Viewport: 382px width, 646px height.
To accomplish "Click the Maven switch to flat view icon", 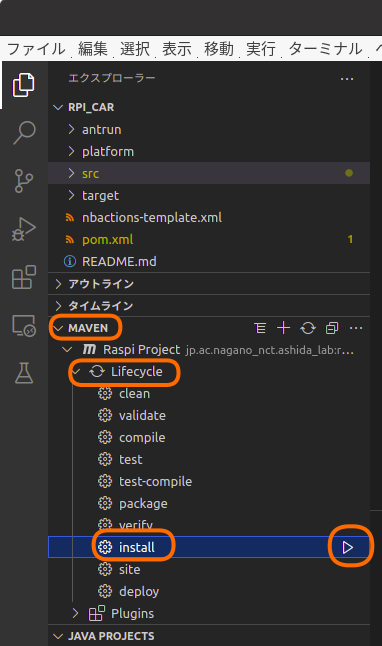I will [x=260, y=328].
